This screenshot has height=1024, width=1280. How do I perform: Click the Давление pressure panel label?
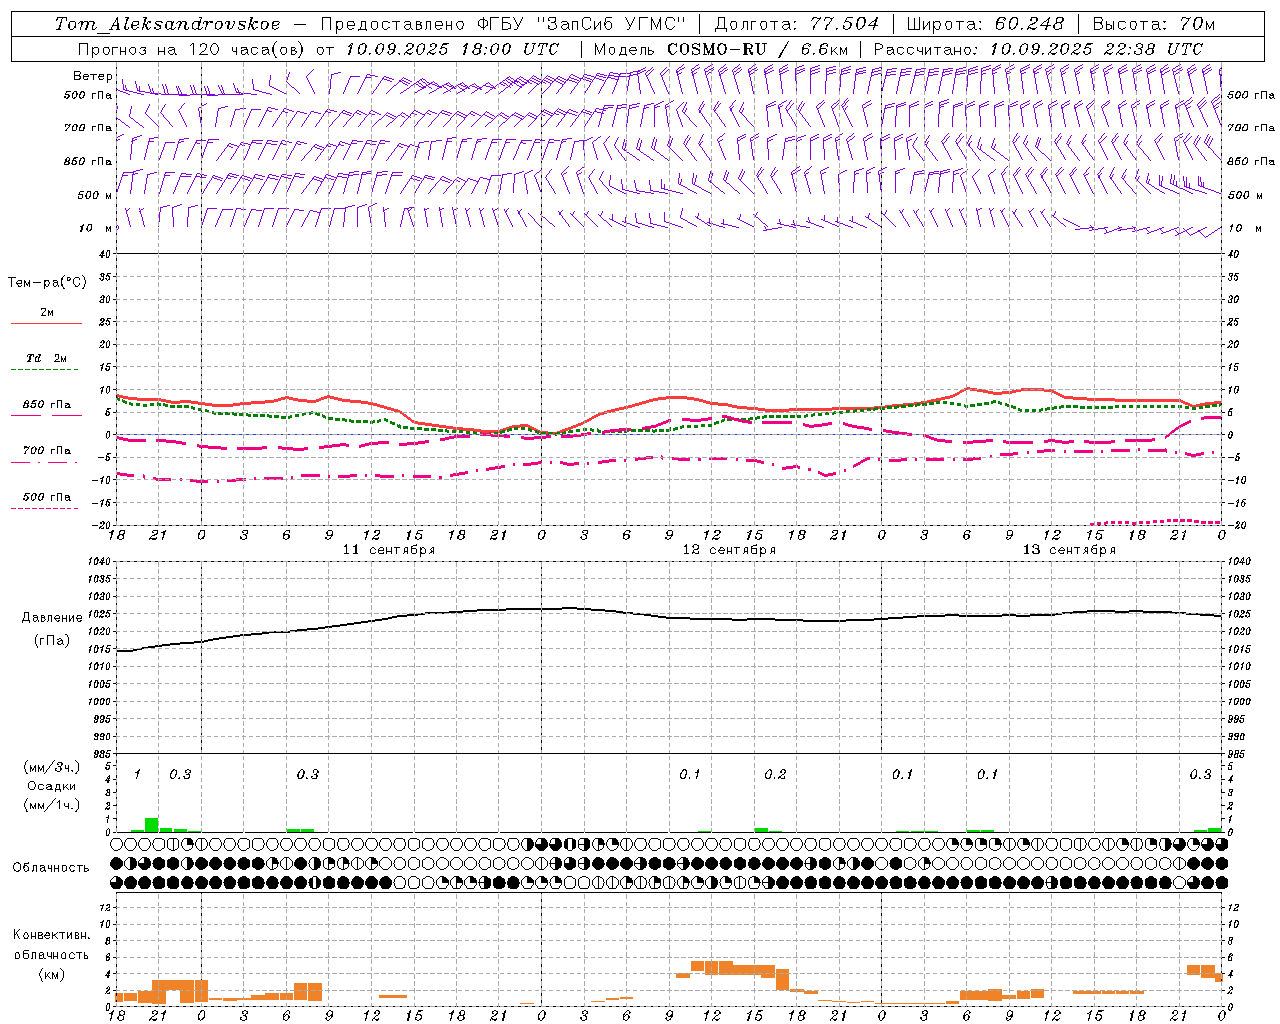(52, 618)
